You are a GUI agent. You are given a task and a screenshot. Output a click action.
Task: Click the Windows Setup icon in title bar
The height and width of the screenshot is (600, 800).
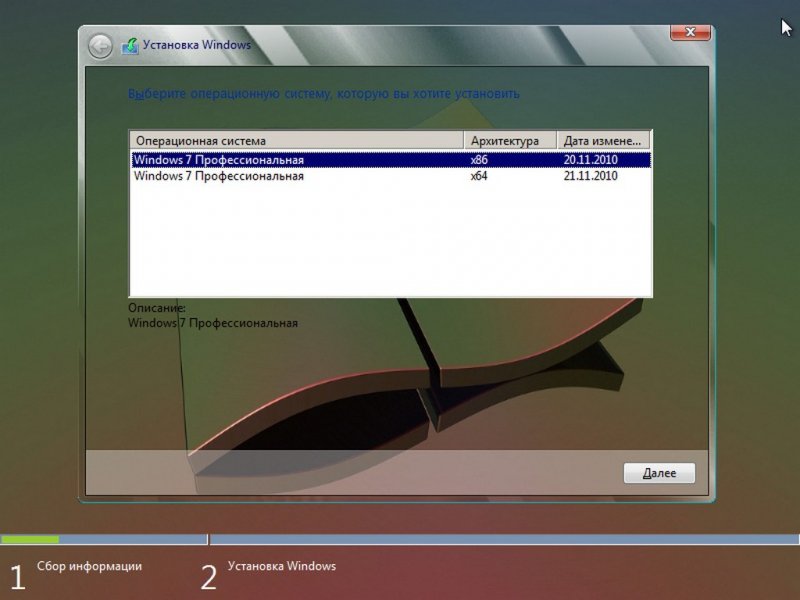pos(130,46)
